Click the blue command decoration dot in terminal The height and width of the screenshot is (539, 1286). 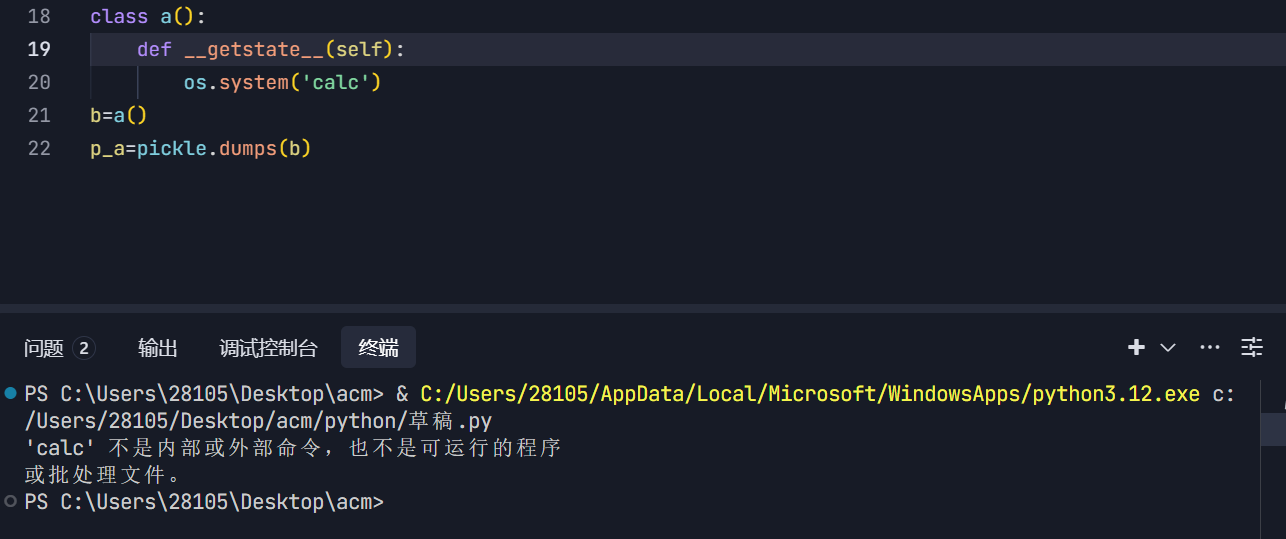pyautogui.click(x=10, y=393)
